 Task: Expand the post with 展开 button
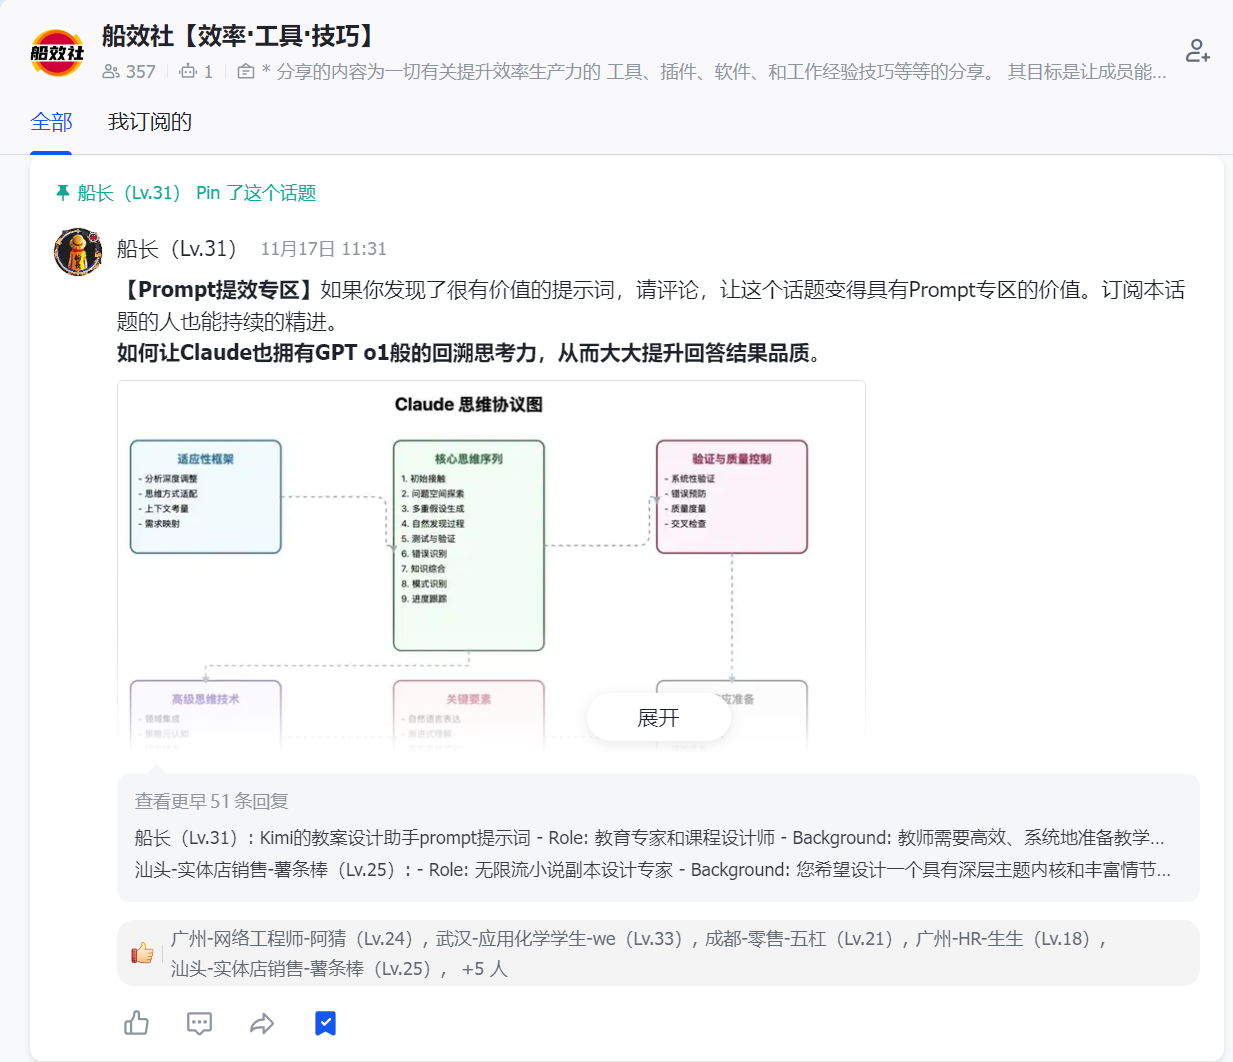(658, 718)
